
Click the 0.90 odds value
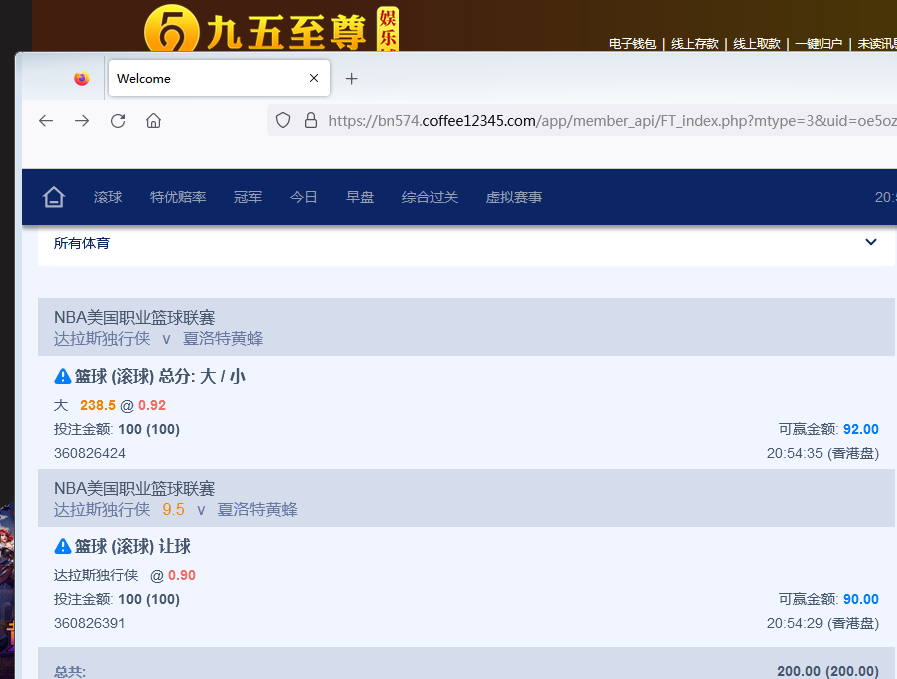click(182, 575)
